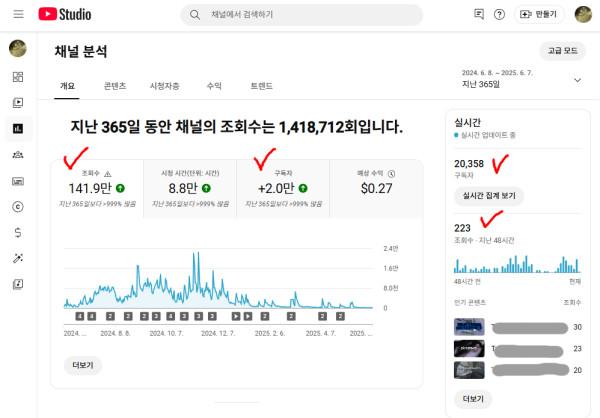600x418 pixels.
Task: Go to Dashboard via the sidebar icon
Action: tap(18, 77)
